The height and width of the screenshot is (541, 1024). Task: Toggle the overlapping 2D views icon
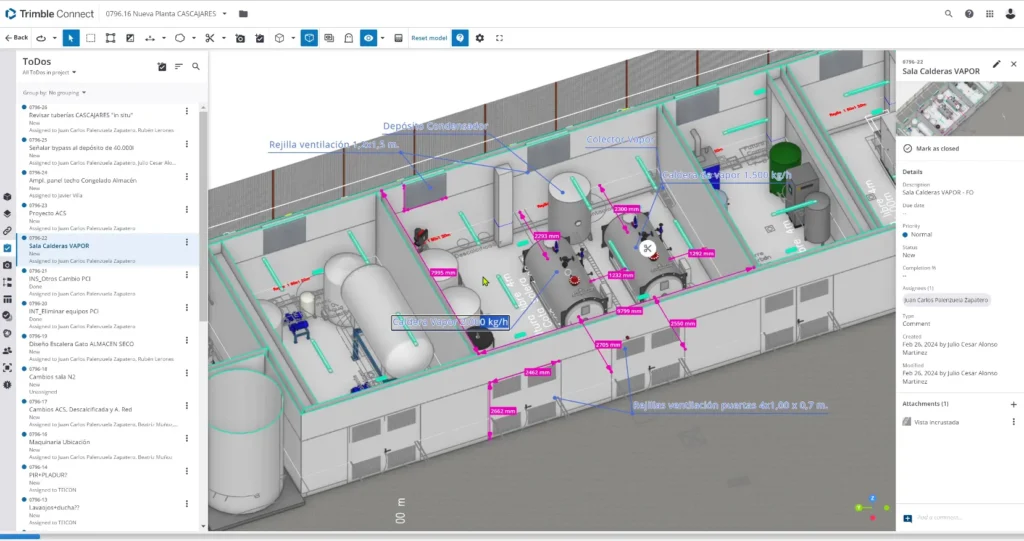click(x=329, y=38)
